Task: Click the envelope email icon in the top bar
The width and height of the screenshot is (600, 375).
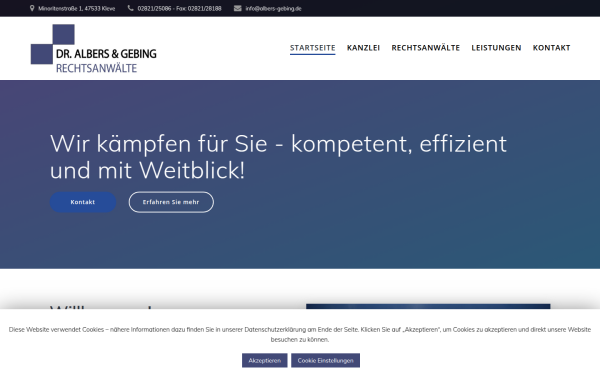Action: tap(238, 8)
